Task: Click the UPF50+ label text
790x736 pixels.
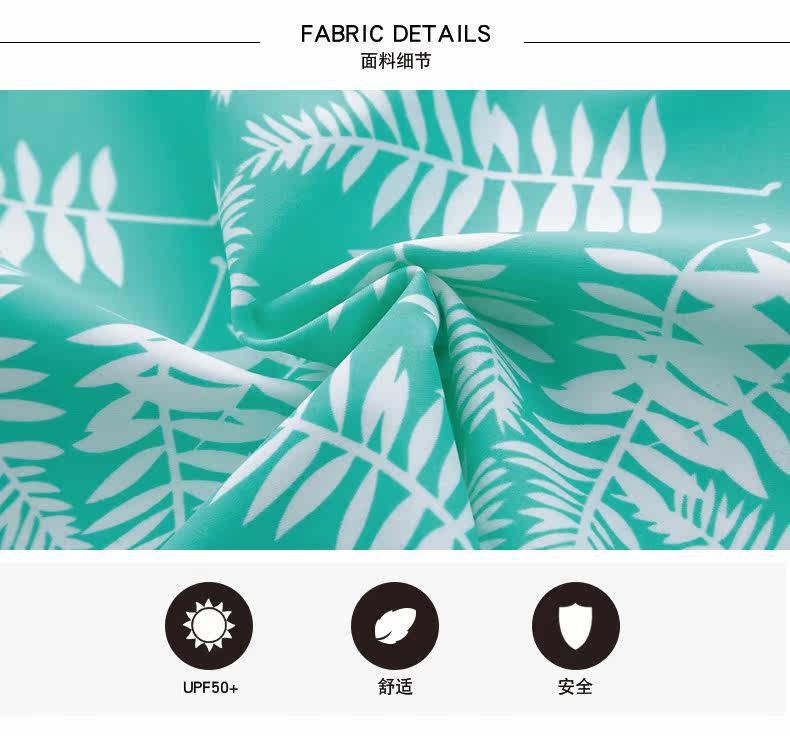Action: [210, 688]
